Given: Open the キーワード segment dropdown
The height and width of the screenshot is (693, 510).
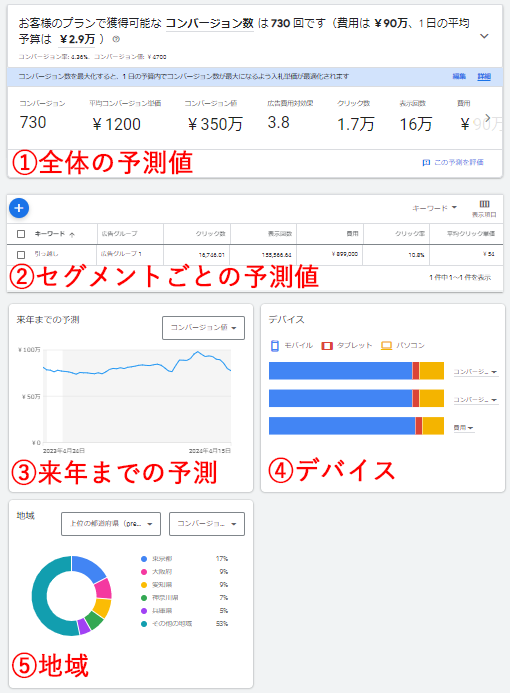Looking at the screenshot, I should coord(434,208).
